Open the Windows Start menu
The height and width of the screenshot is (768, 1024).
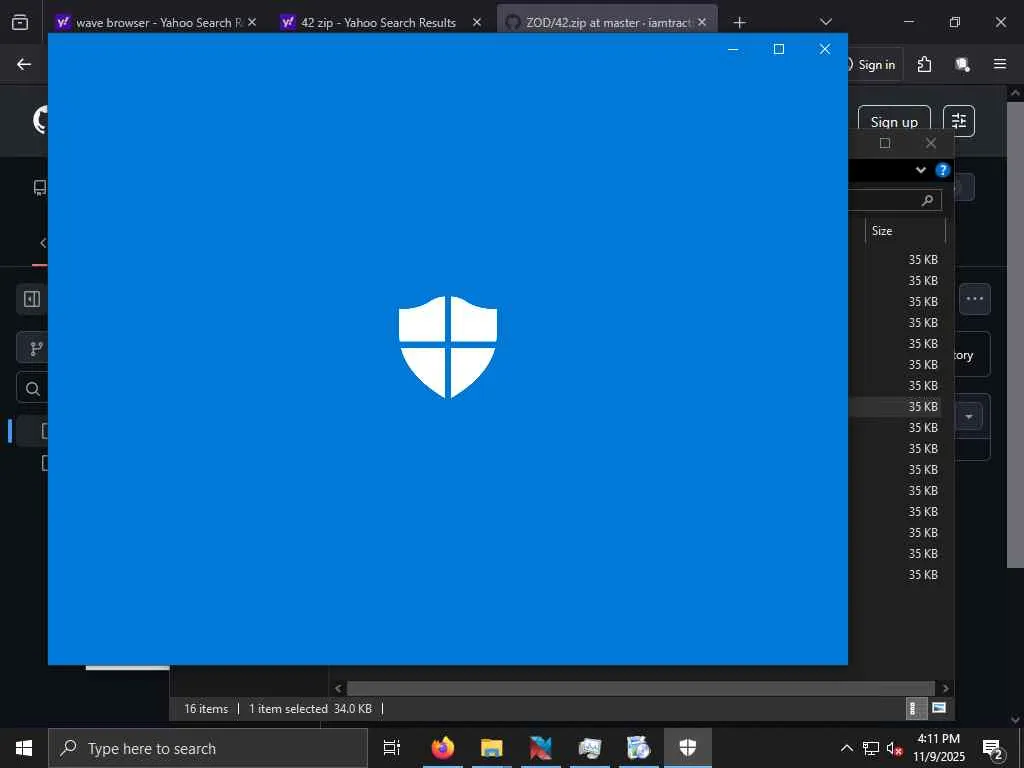click(x=24, y=748)
